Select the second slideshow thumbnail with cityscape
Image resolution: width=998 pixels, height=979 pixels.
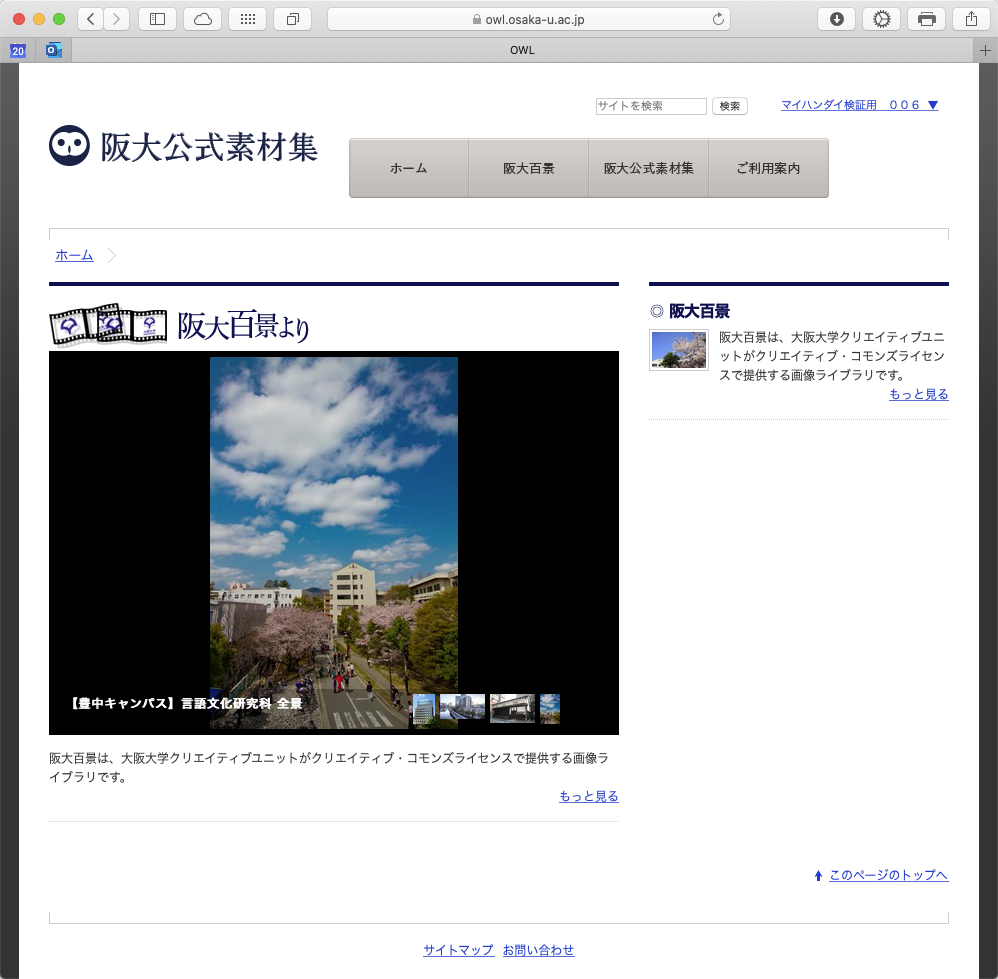point(462,708)
